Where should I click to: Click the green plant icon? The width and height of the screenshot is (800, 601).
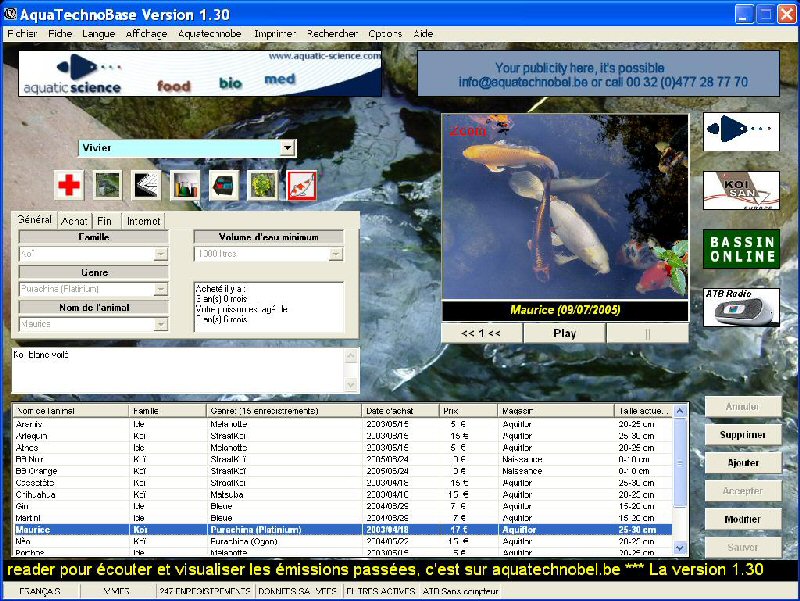(x=262, y=185)
